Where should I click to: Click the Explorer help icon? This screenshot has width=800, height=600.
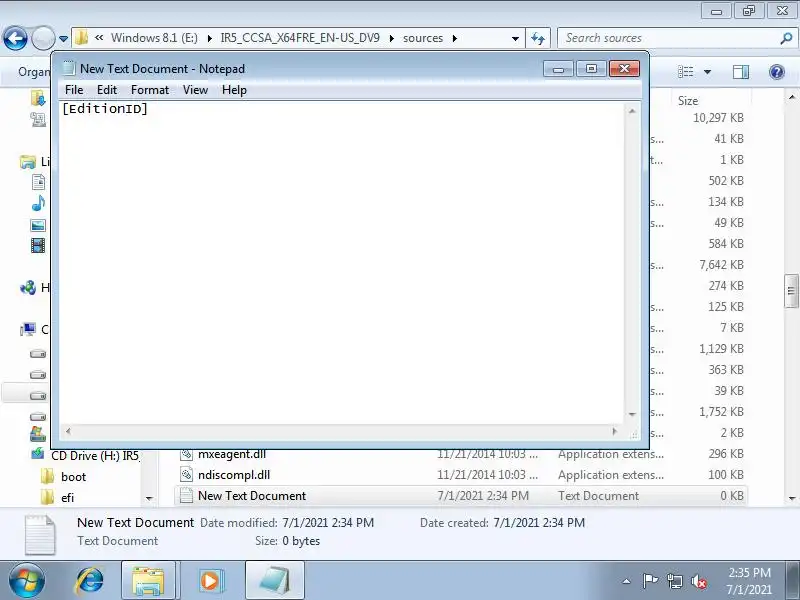777,71
